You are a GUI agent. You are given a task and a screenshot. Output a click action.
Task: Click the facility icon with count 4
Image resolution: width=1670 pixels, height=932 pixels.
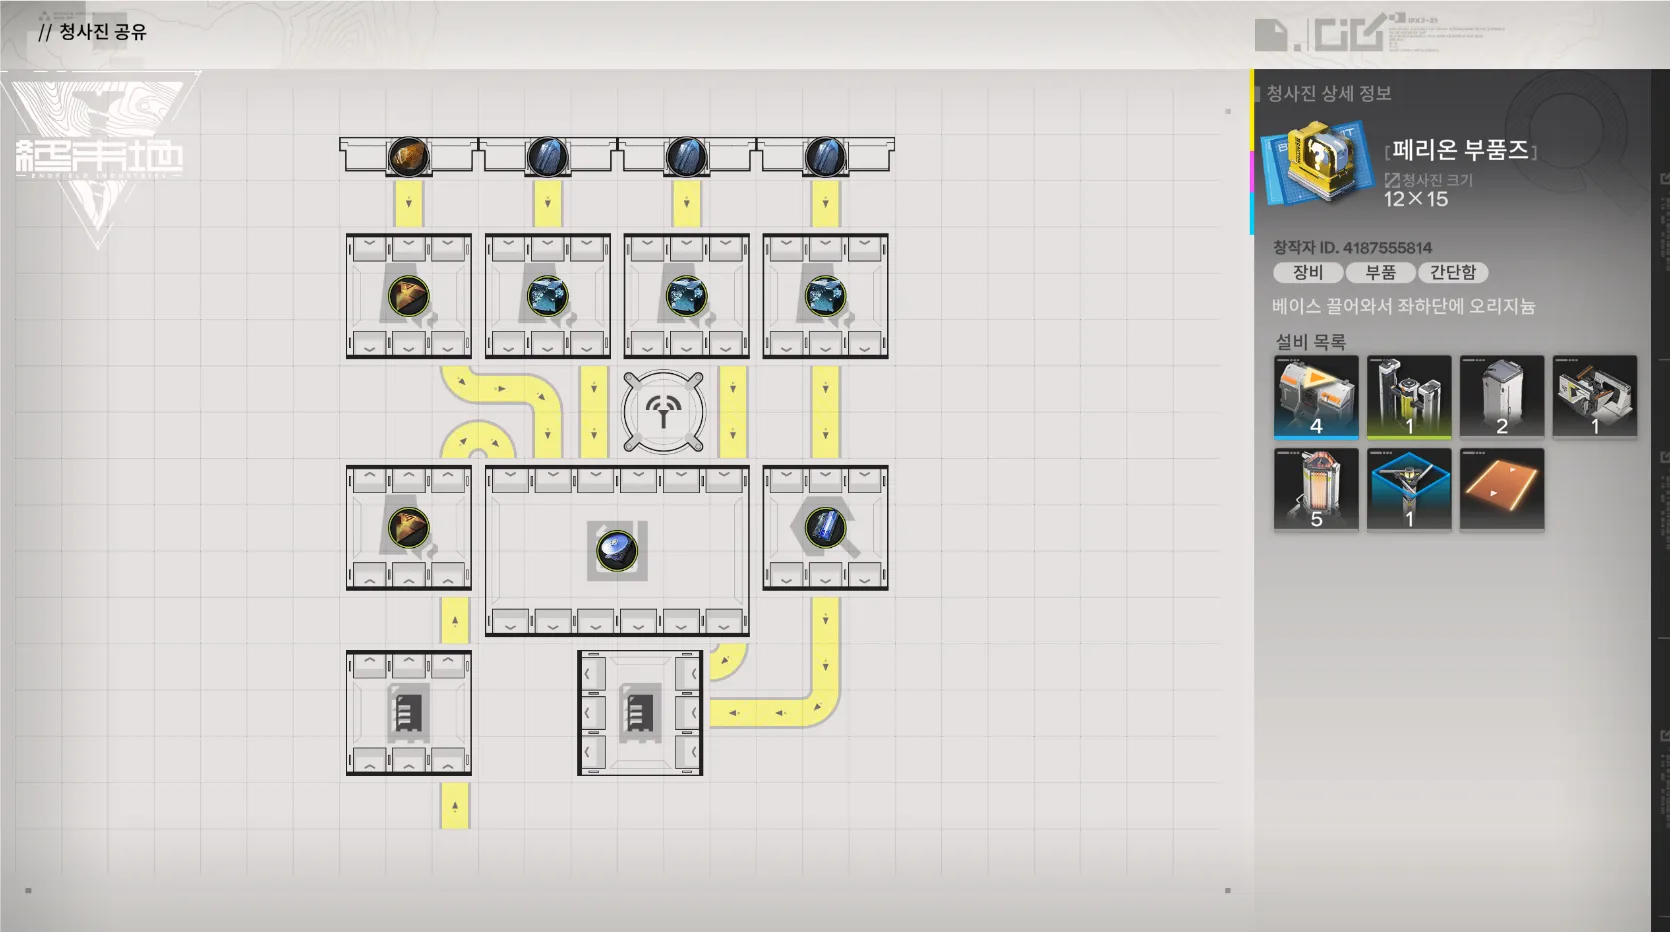pos(1315,396)
